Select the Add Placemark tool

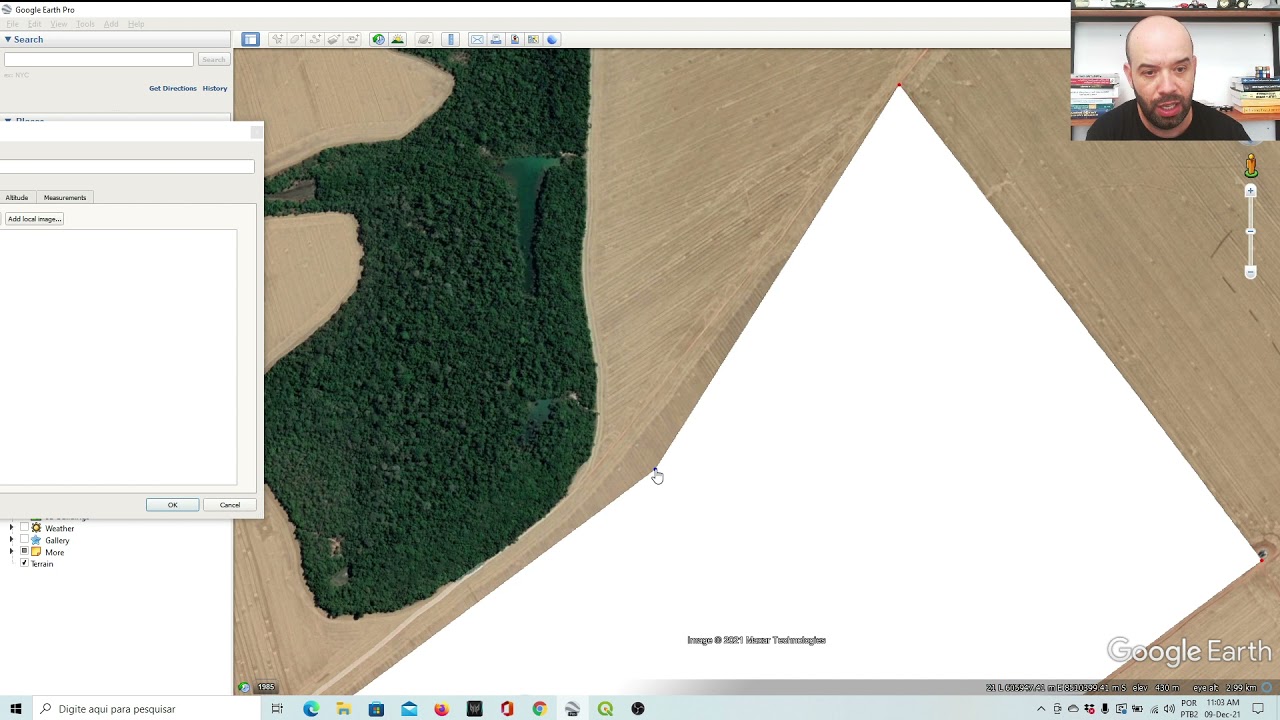point(277,39)
